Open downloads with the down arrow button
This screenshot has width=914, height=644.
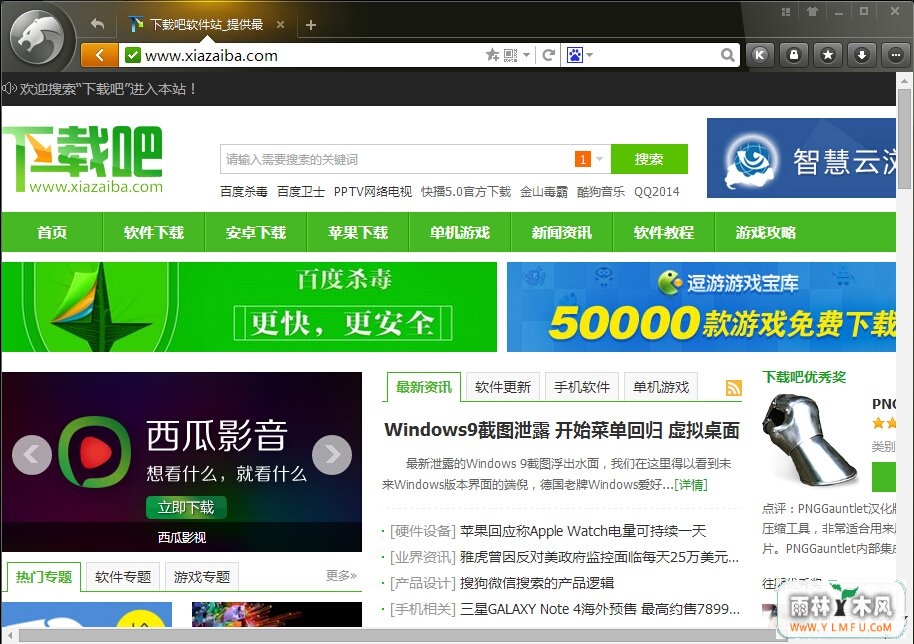coord(862,55)
